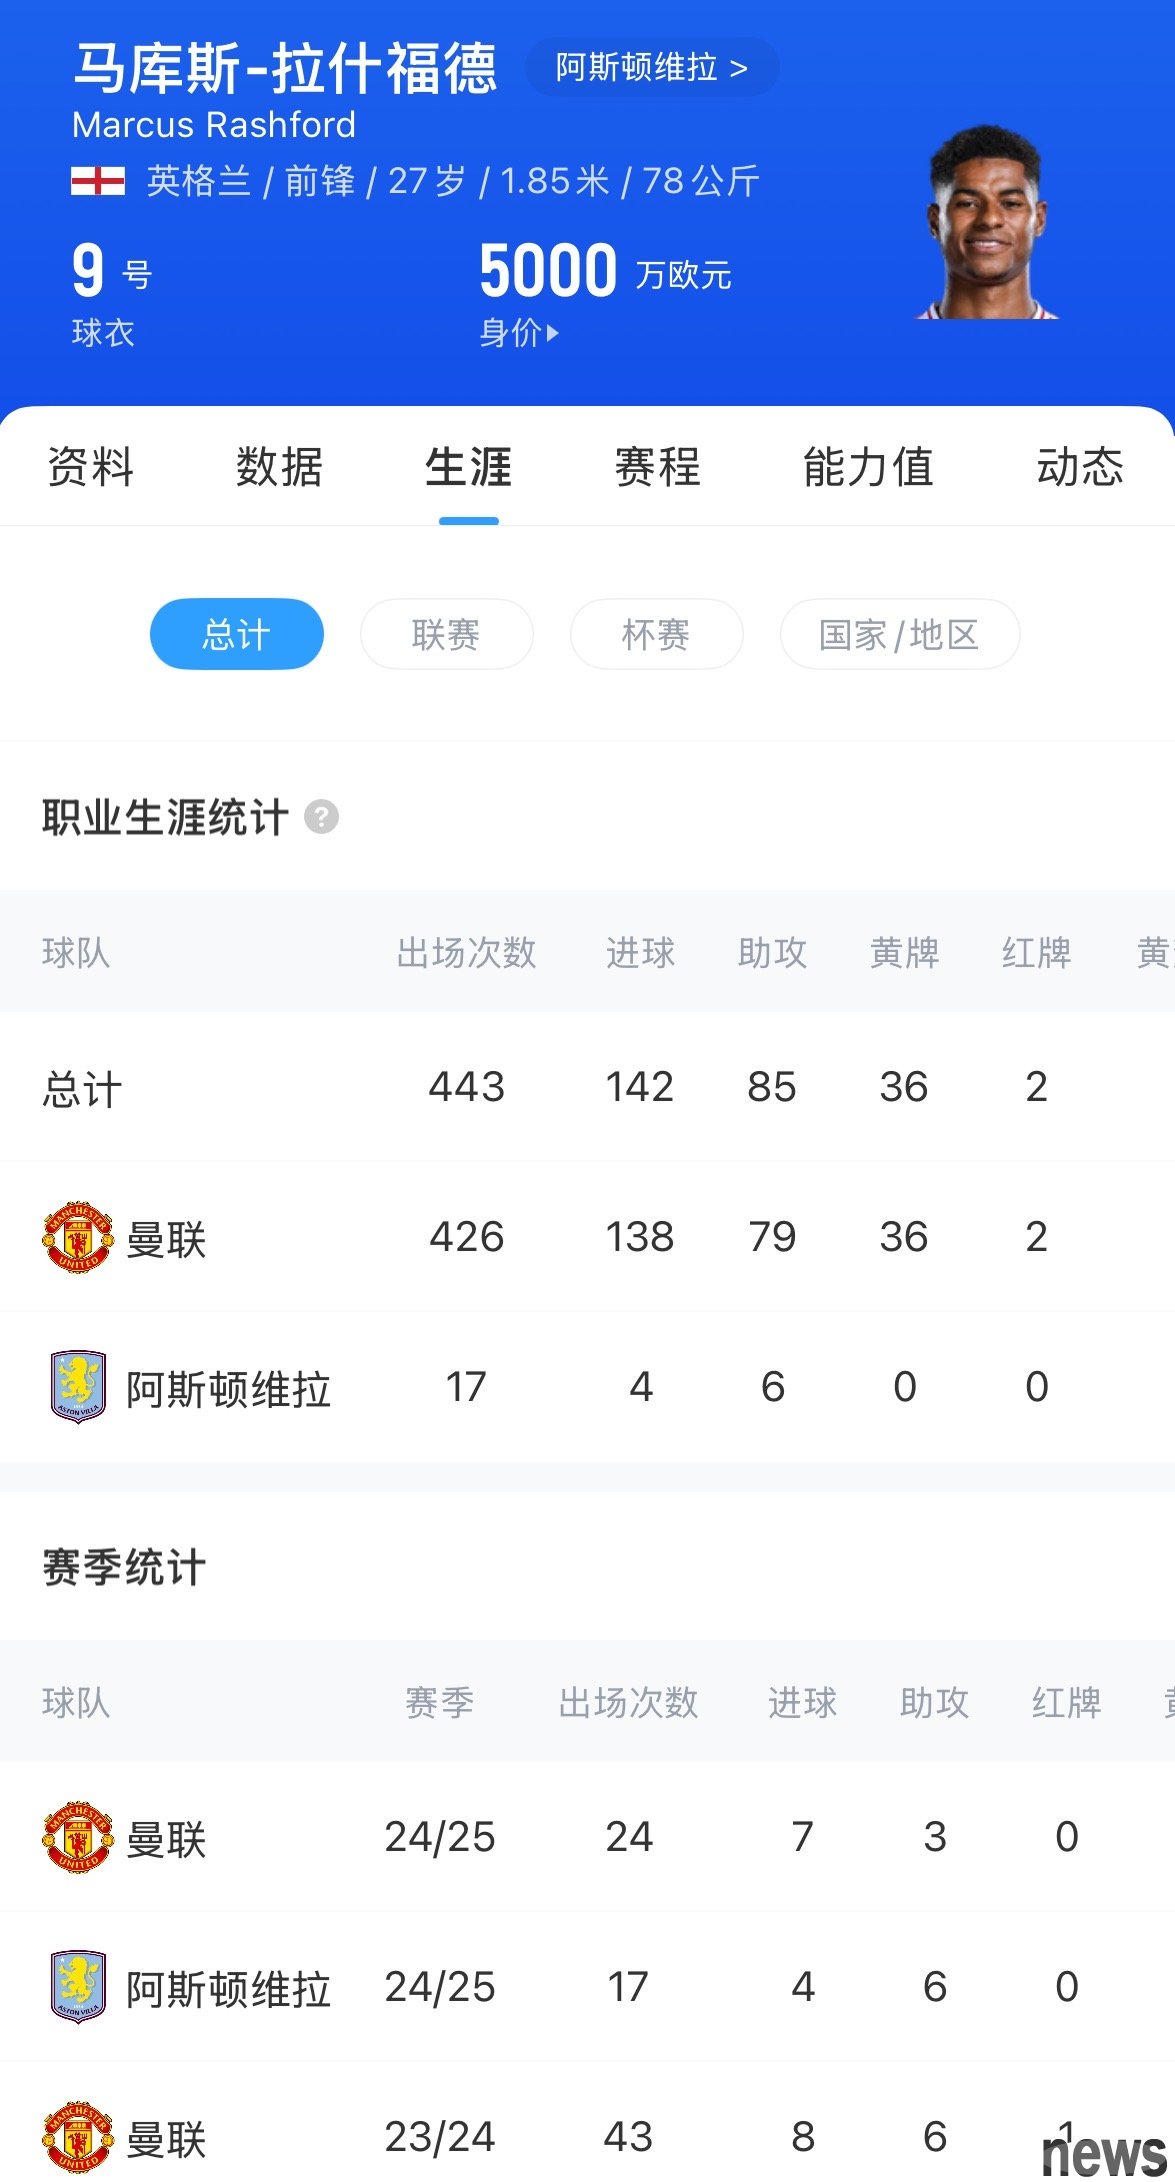Select the 国家/地区 filter pill
This screenshot has width=1175, height=2182.
[x=899, y=634]
